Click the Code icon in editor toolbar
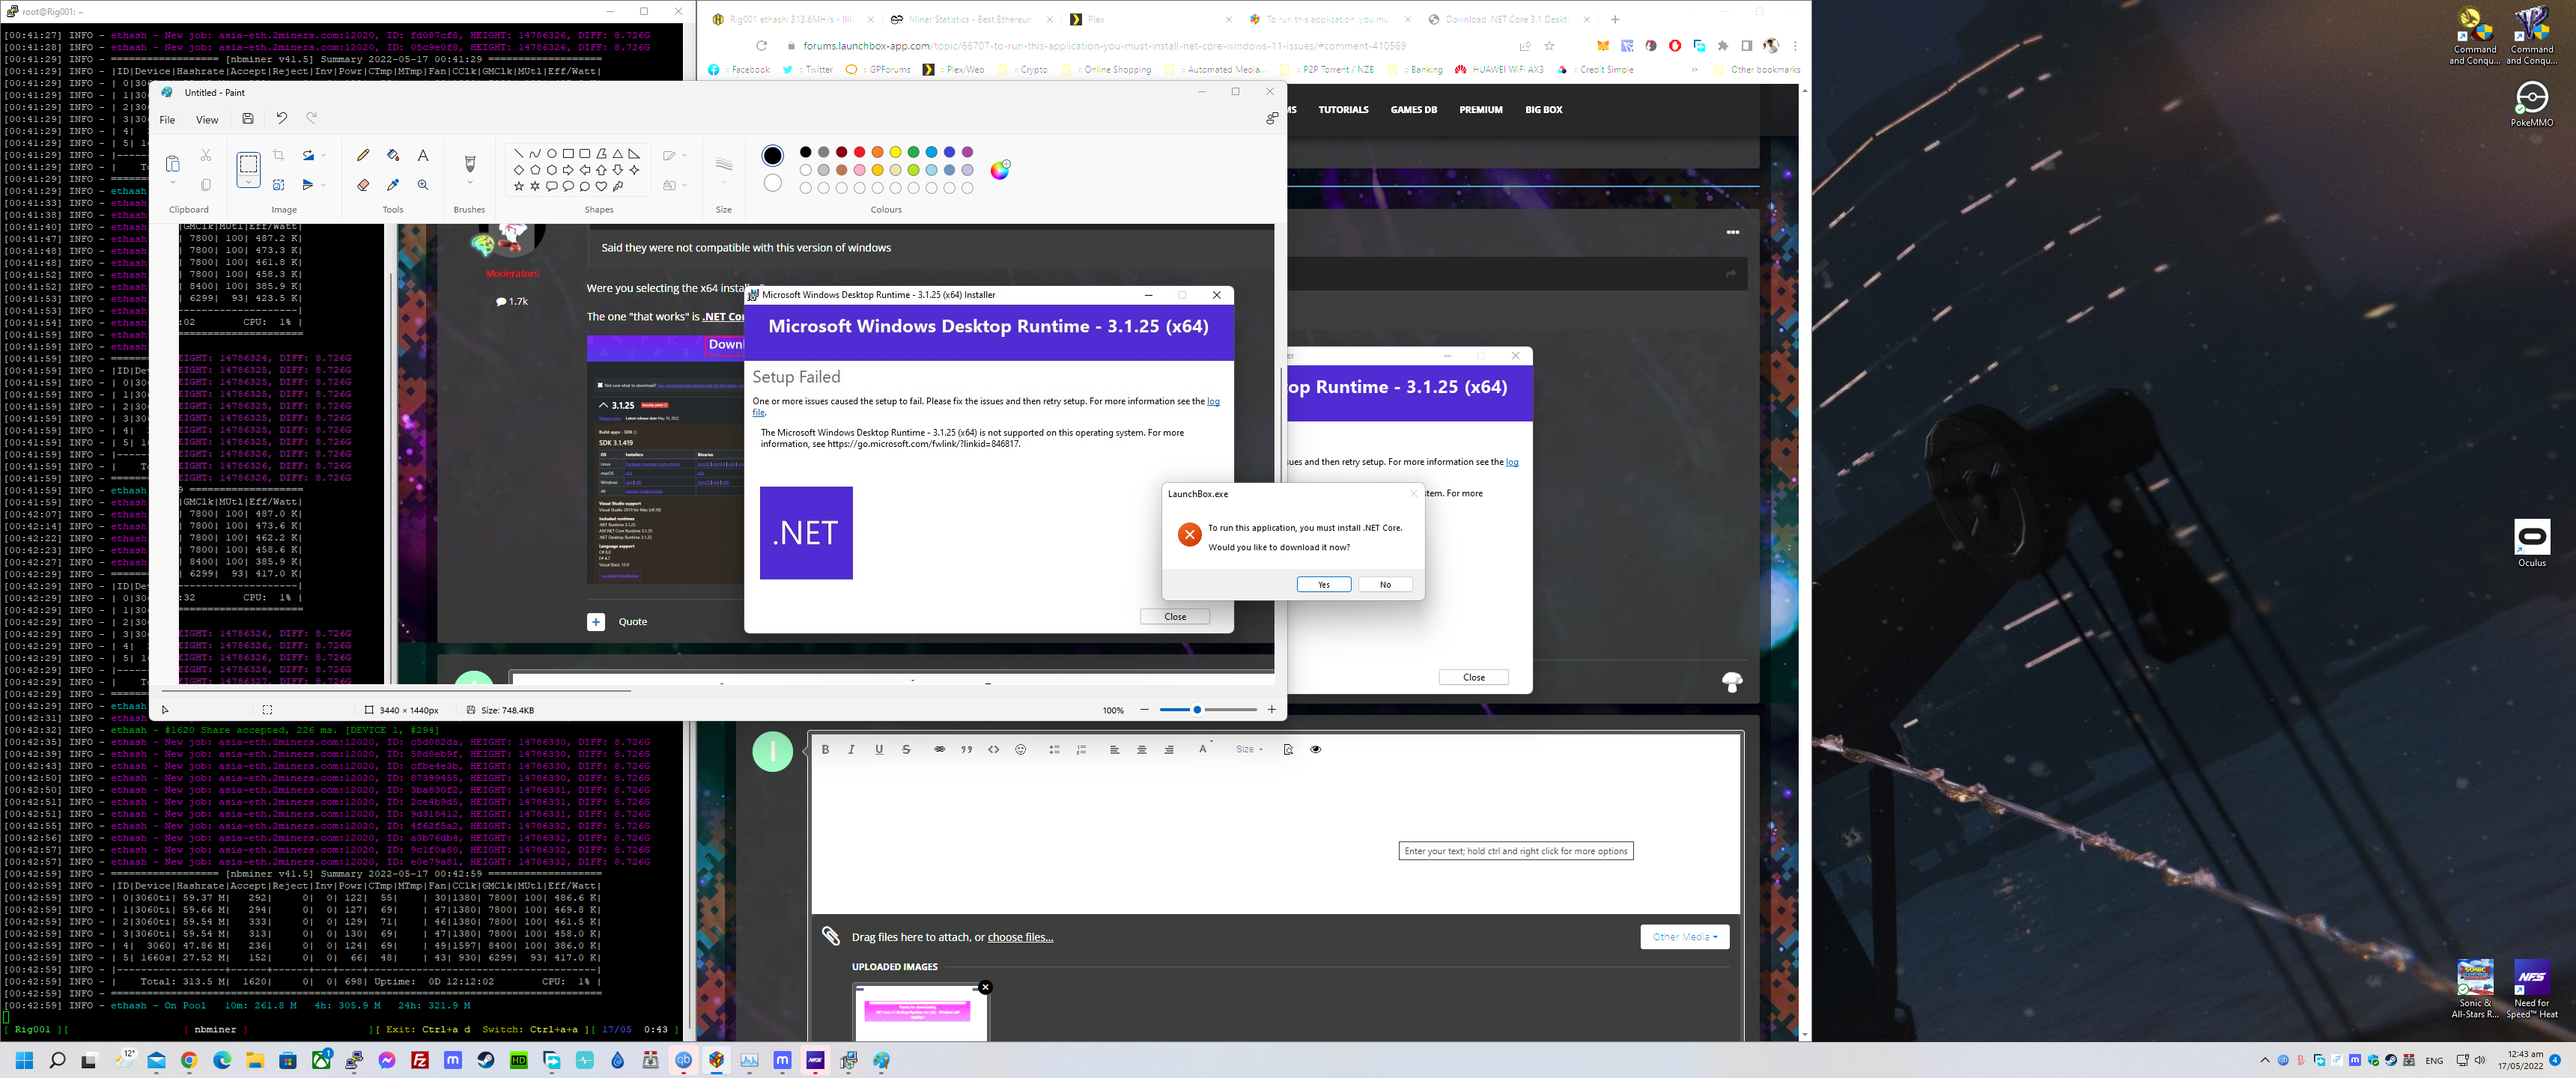 (993, 749)
